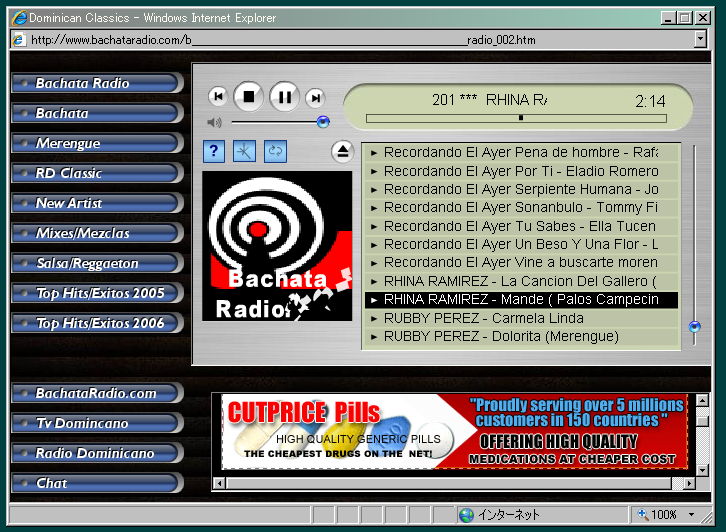Click the Internet zone globe icon

tap(466, 515)
